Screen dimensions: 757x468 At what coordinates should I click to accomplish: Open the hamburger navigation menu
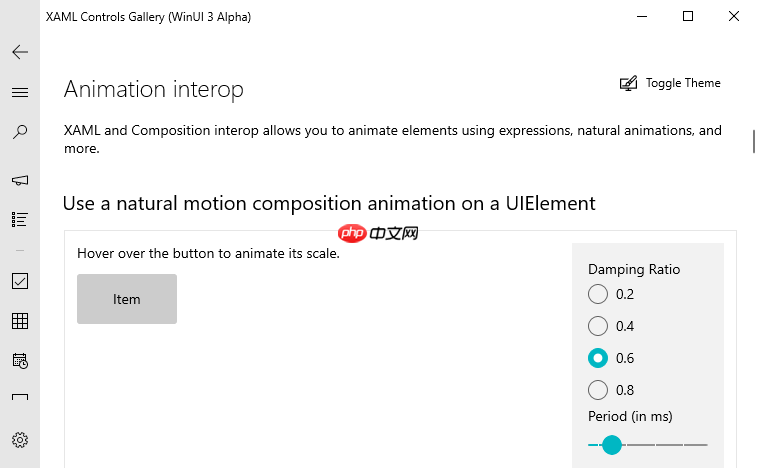coord(20,92)
